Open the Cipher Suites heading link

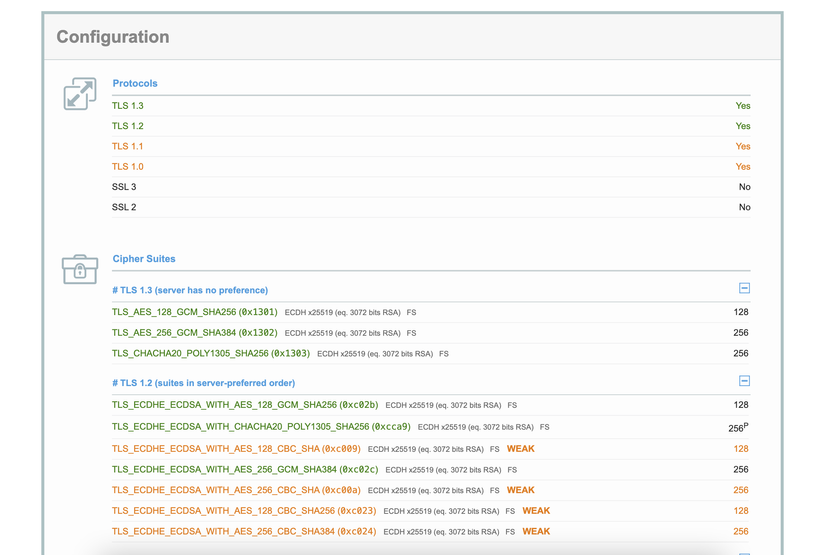[144, 259]
